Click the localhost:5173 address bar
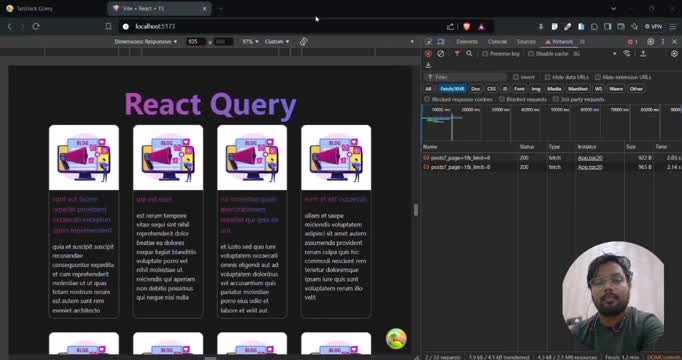Viewport: 682px width, 360px height. (x=283, y=27)
